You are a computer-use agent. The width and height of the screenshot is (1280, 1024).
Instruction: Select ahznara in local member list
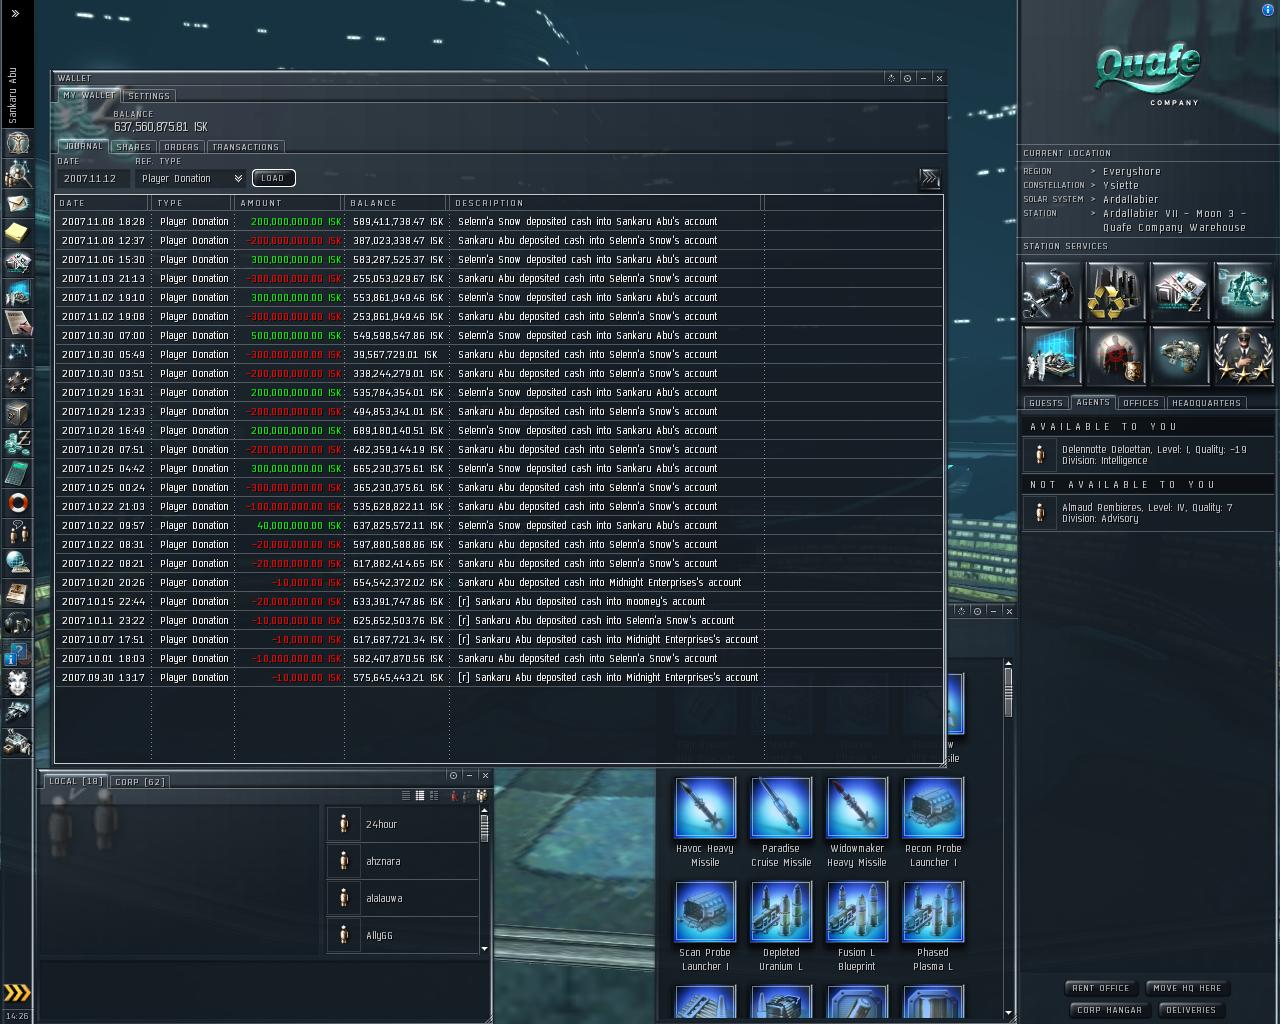click(403, 861)
